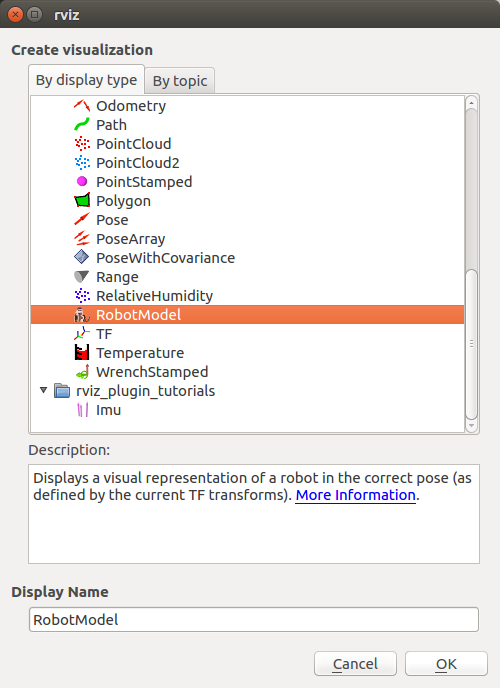Click the Display Name text field
Viewport: 500px width, 688px height.
(x=254, y=620)
